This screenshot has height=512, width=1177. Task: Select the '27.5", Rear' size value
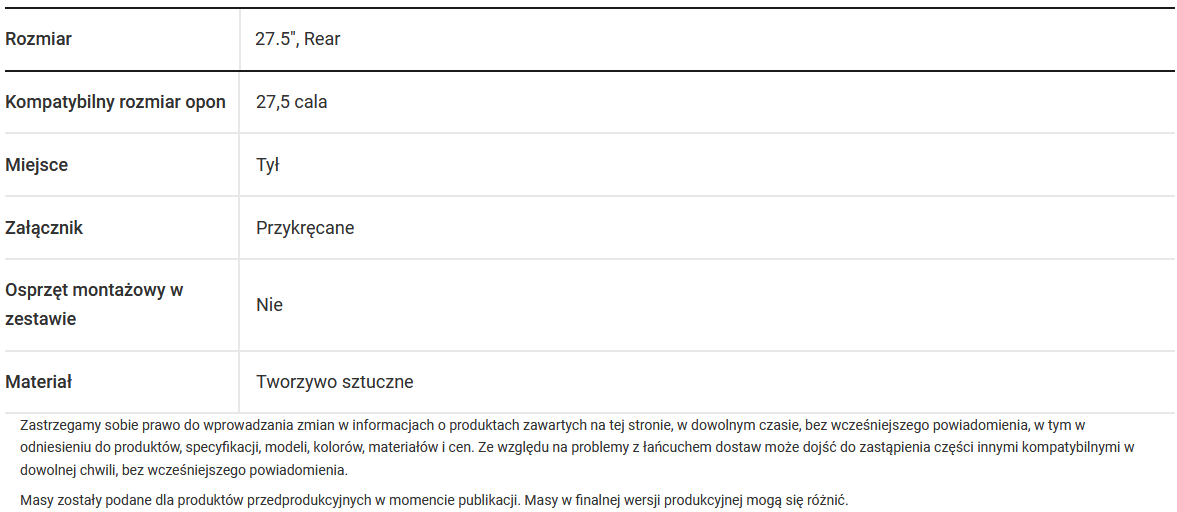[x=299, y=39]
